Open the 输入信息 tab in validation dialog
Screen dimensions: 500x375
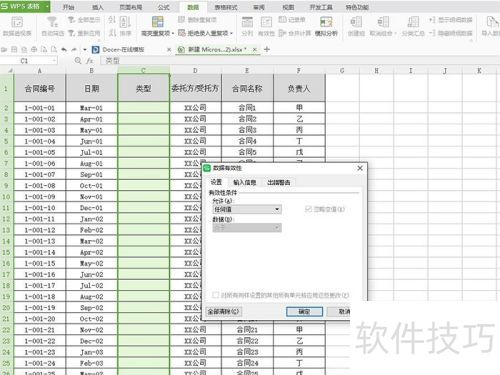(x=245, y=182)
